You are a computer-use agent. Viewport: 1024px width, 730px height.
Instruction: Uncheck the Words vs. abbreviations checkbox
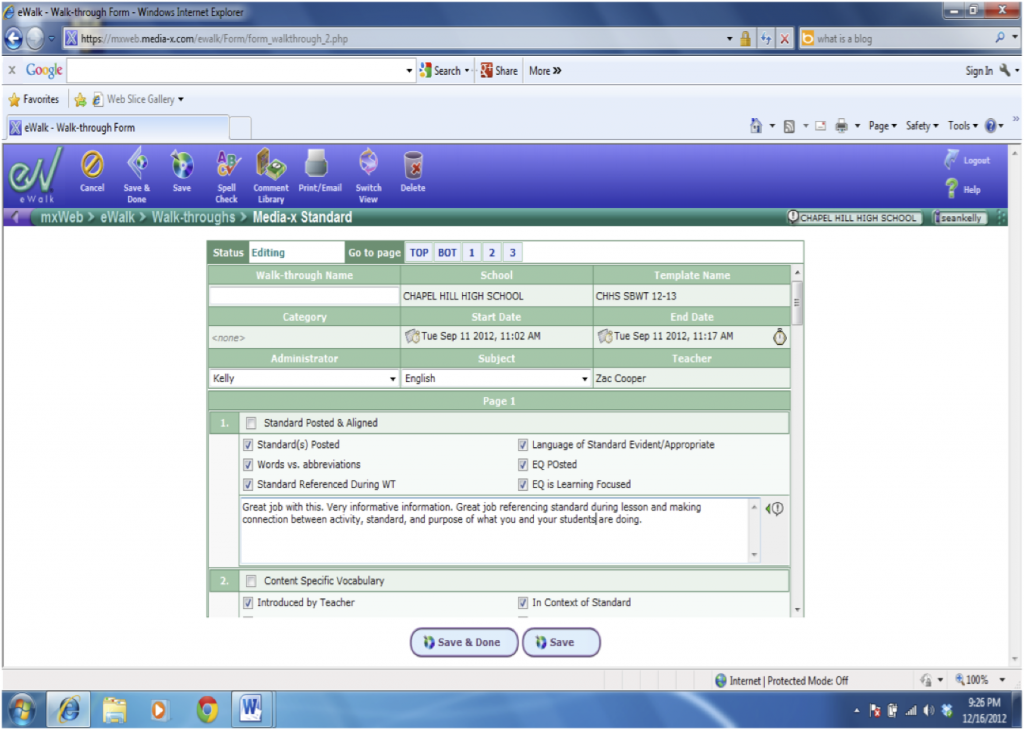click(249, 465)
